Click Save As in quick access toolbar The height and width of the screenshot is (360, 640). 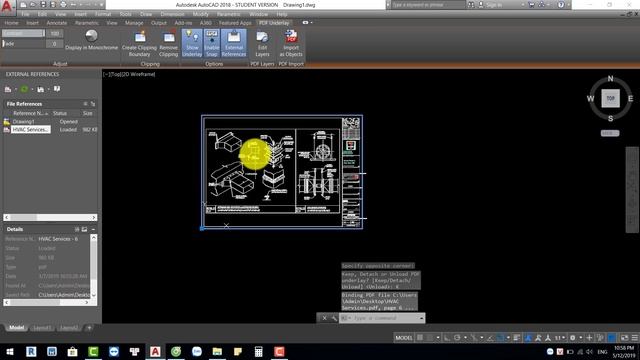tap(53, 5)
